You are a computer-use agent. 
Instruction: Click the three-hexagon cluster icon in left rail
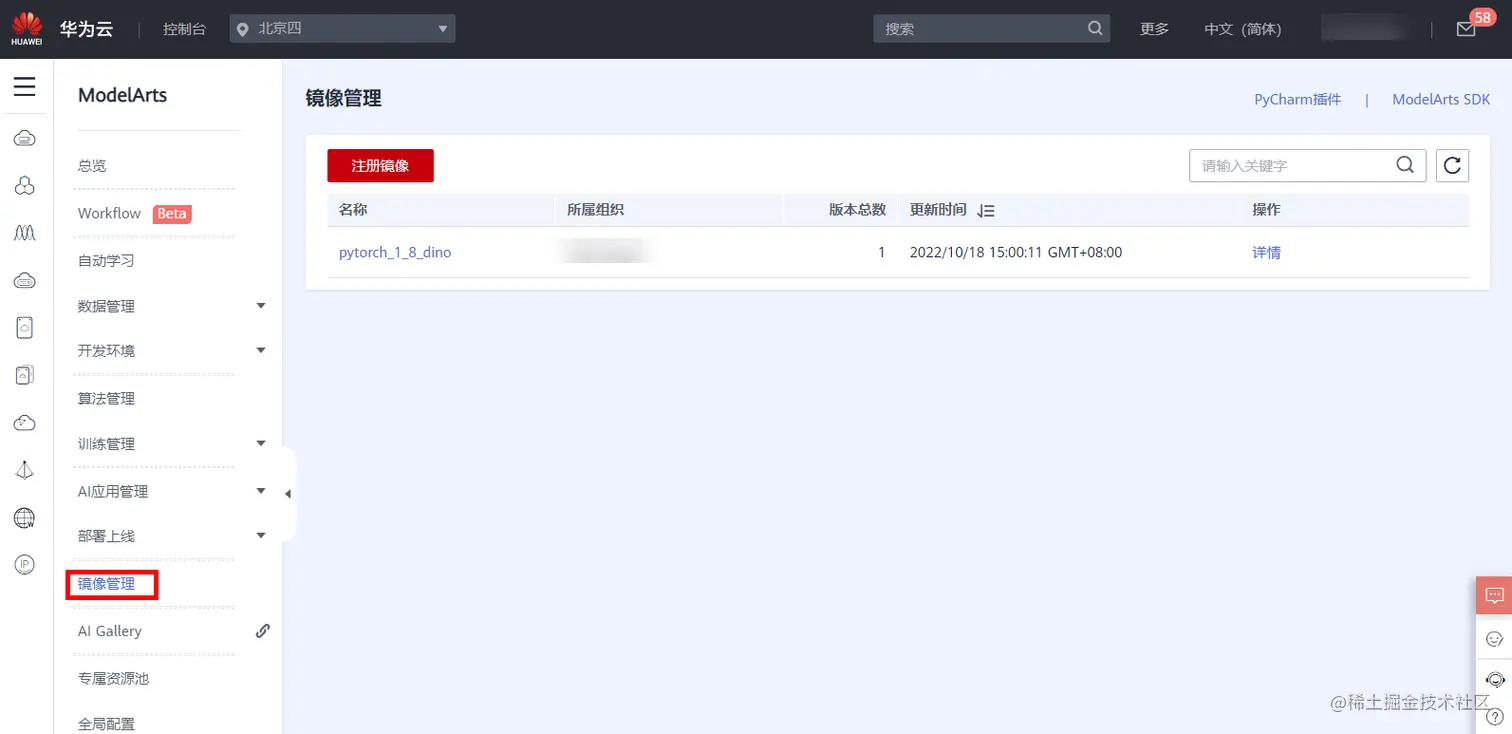[x=25, y=185]
